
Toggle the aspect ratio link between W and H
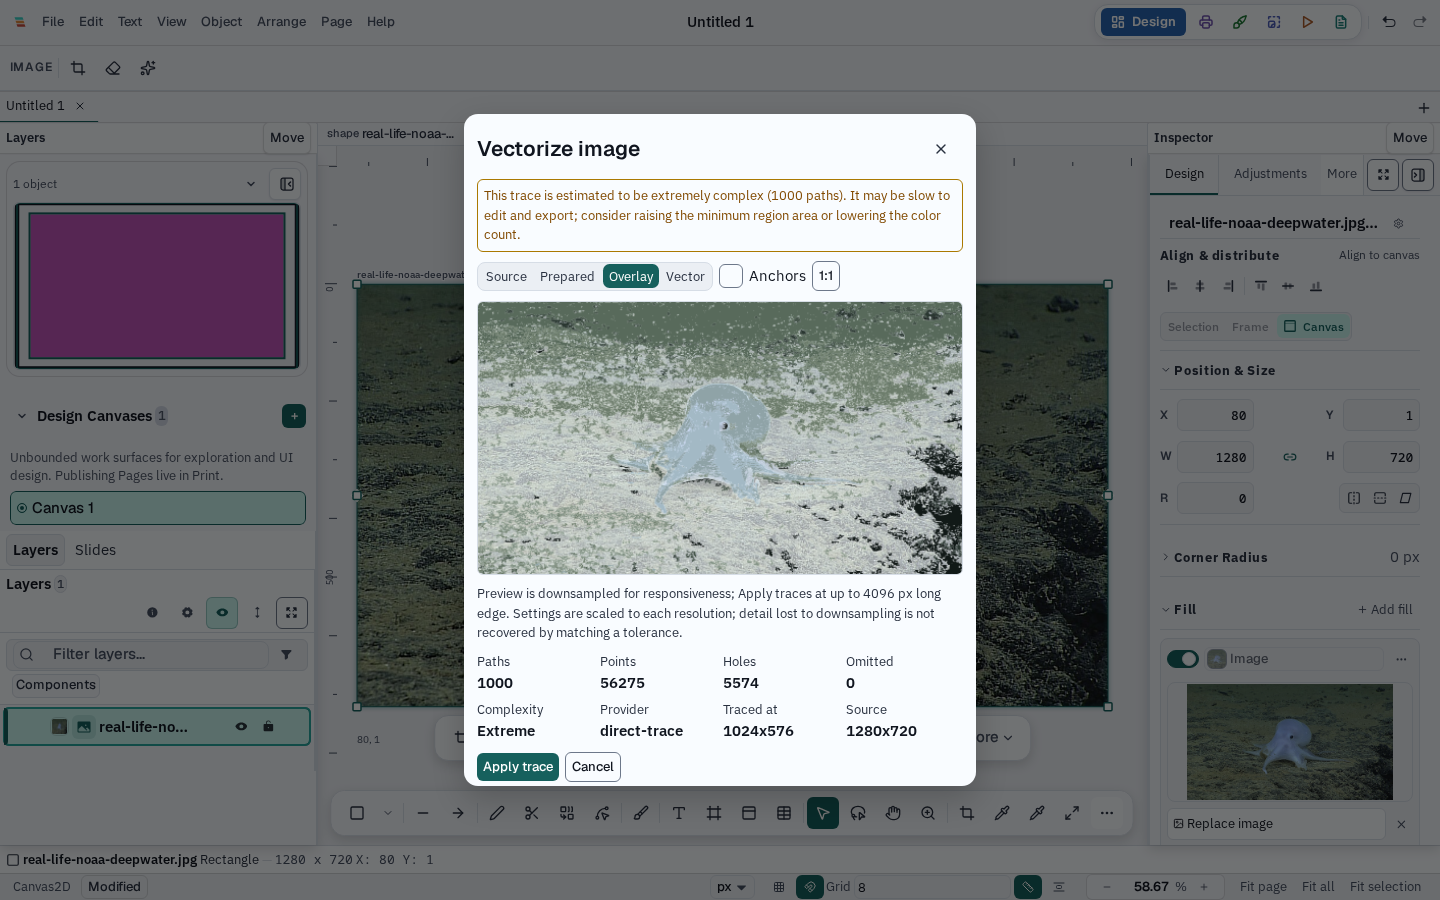(1290, 457)
